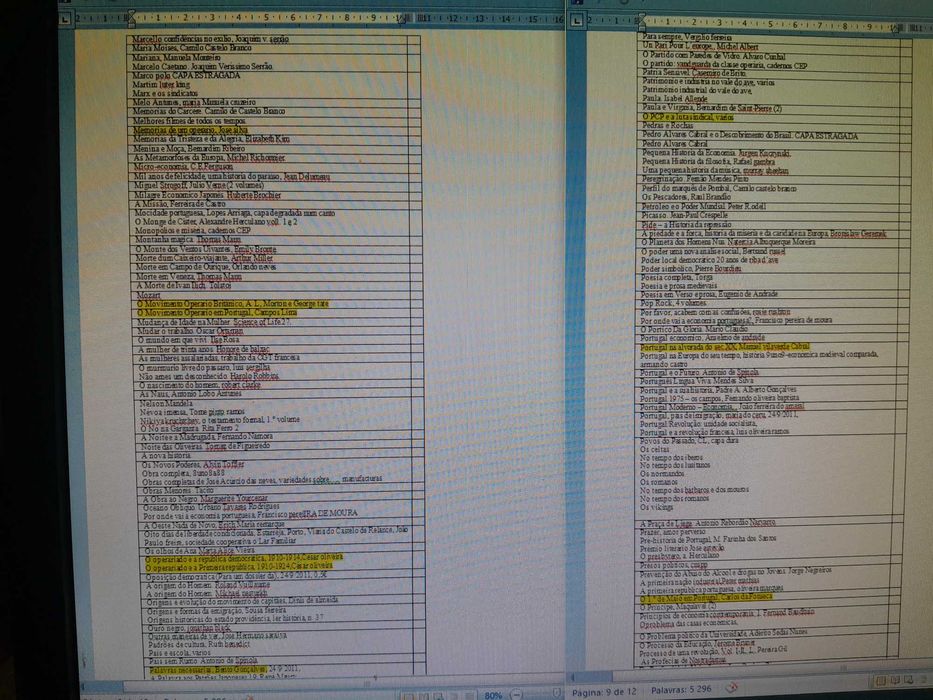This screenshot has height=700, width=933.
Task: Switch to Web Layout view in right window
Action: click(909, 680)
